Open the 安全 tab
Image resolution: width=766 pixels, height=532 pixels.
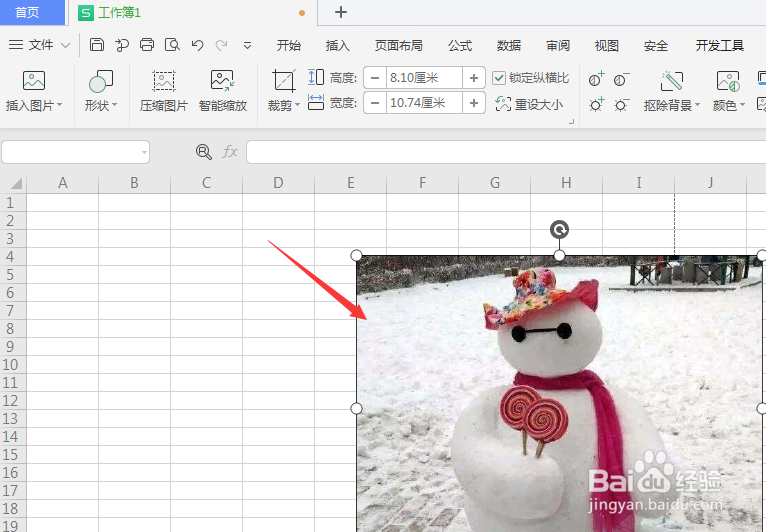656,45
